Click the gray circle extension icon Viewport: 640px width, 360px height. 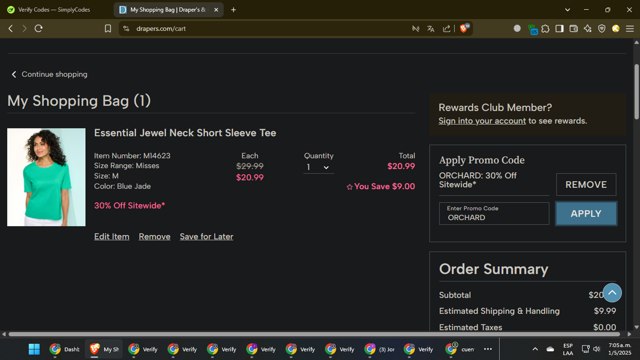click(517, 29)
